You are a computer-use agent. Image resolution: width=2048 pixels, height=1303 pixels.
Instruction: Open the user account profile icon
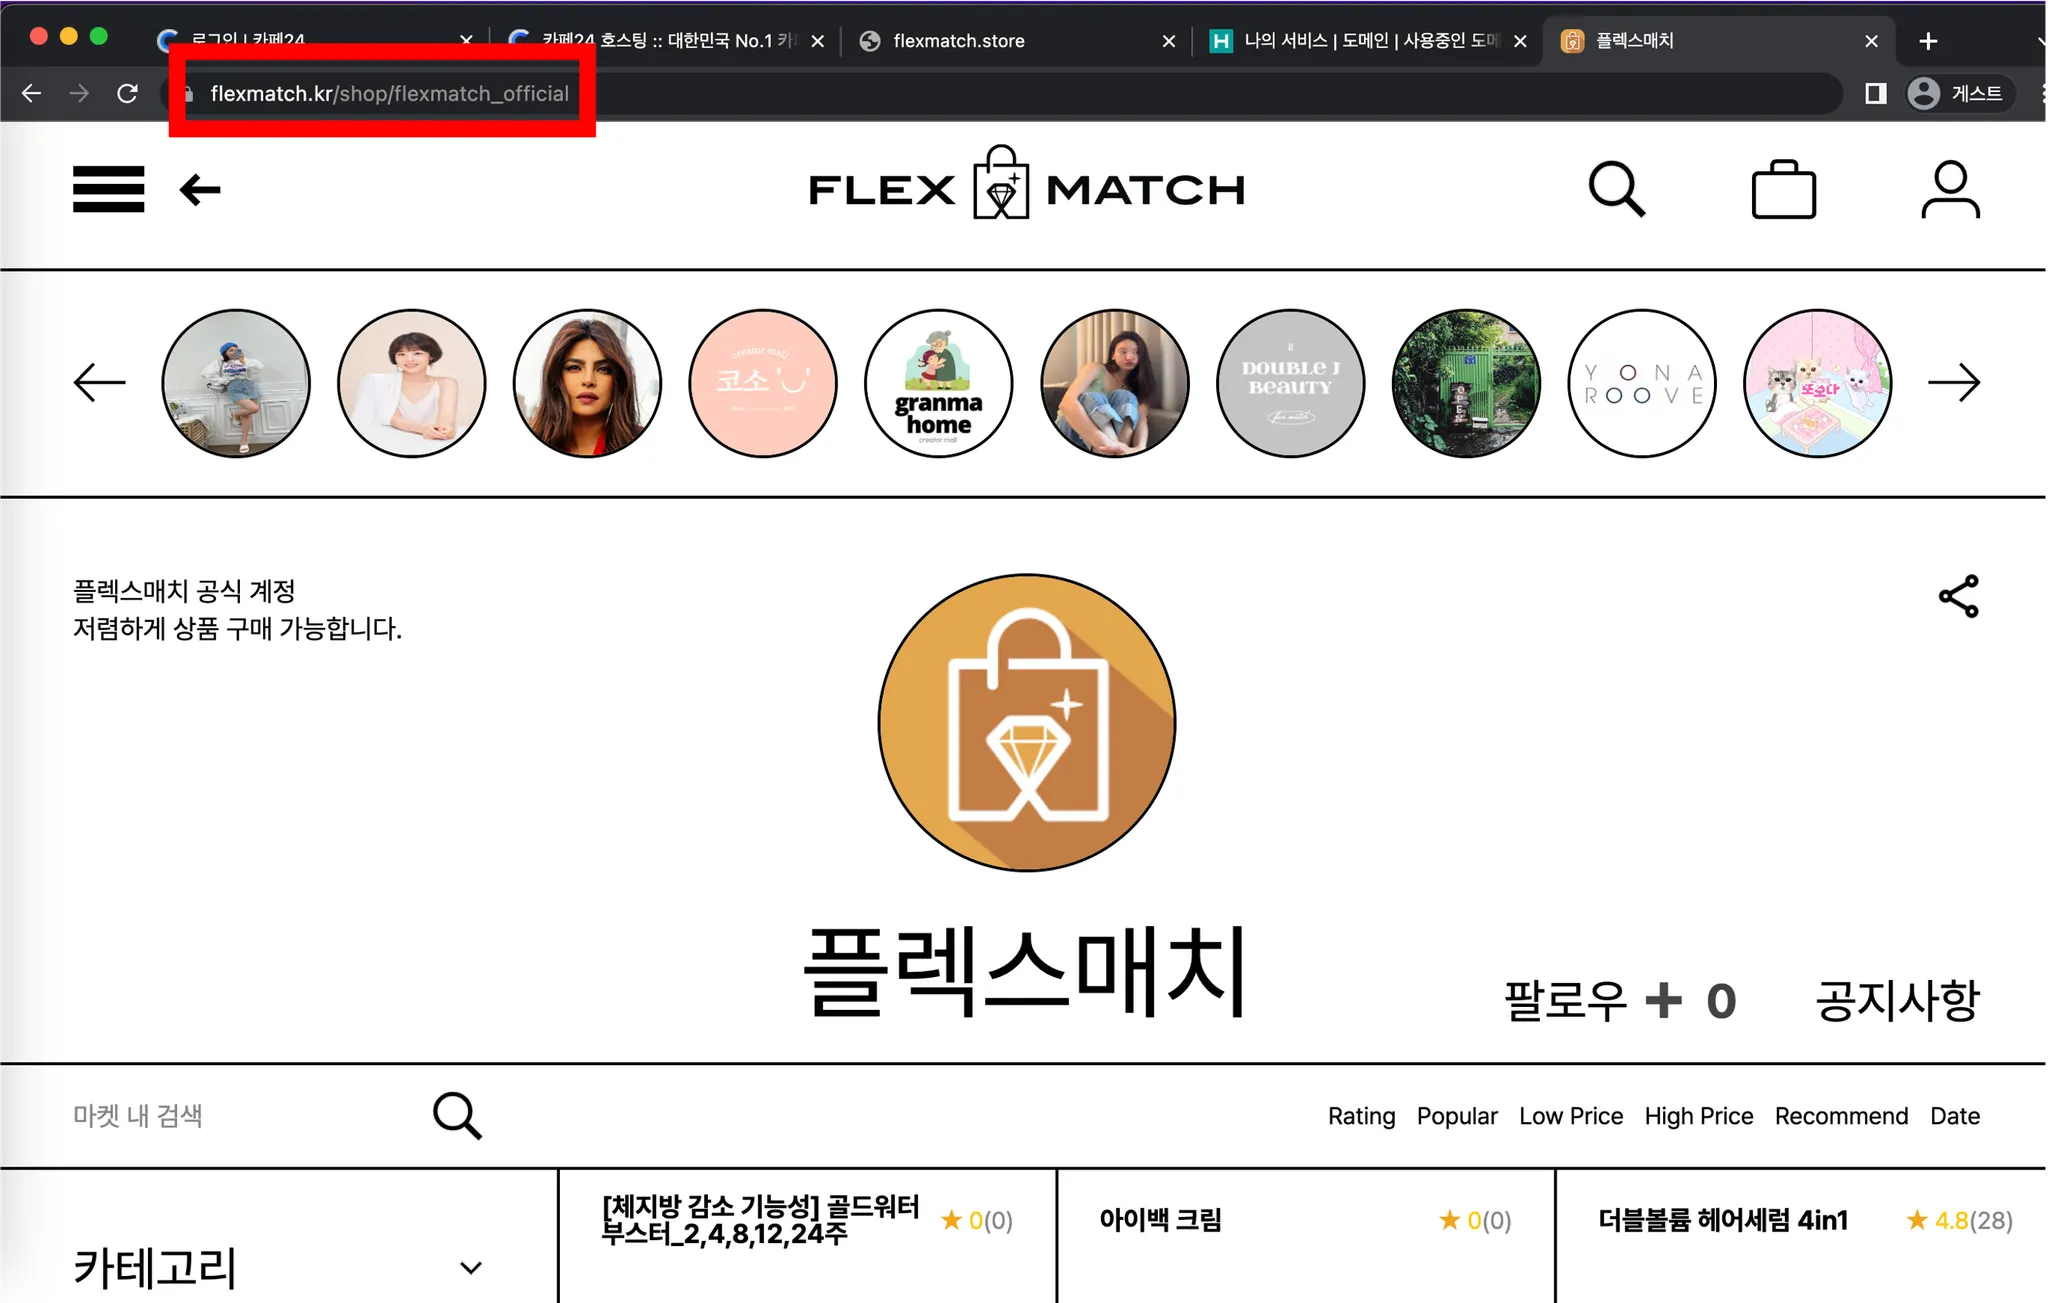(1950, 189)
